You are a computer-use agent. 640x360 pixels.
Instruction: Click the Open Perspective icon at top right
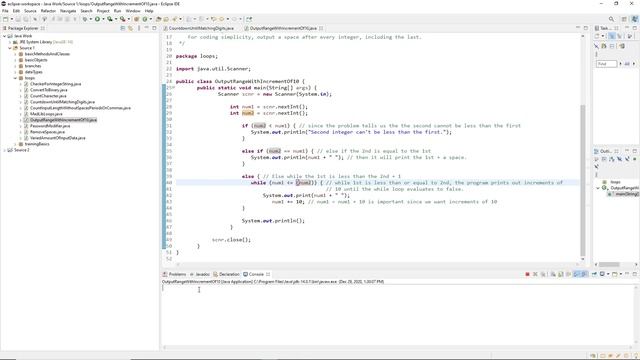pyautogui.click(x=624, y=19)
